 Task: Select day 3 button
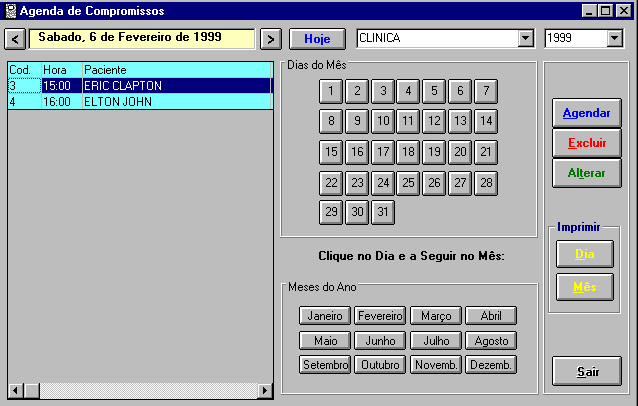point(383,91)
